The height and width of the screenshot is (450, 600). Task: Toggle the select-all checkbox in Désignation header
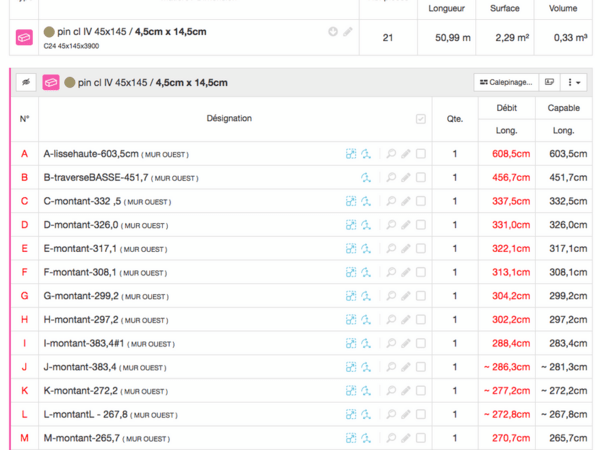pos(421,119)
